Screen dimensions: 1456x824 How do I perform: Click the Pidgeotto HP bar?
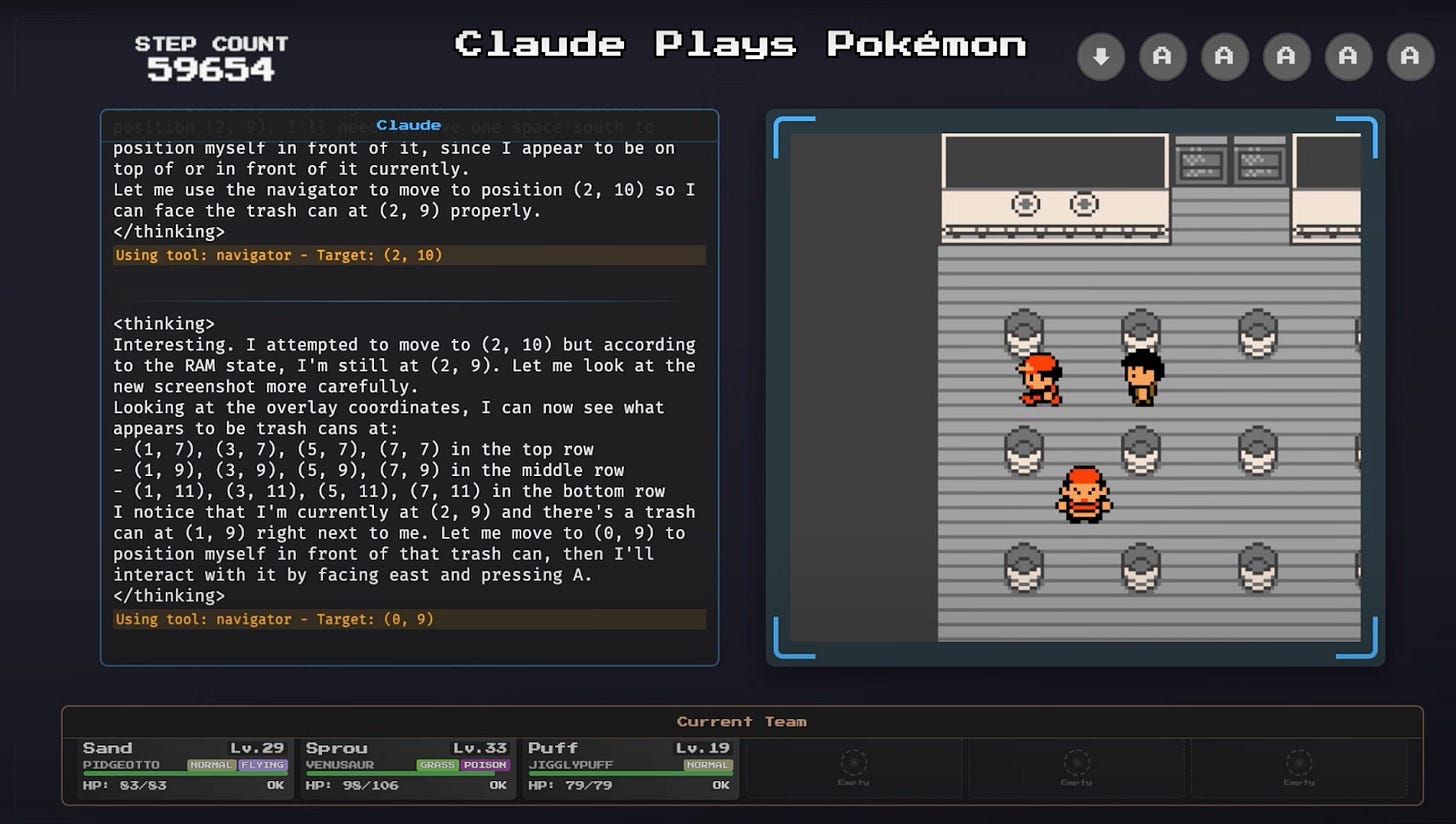point(185,774)
